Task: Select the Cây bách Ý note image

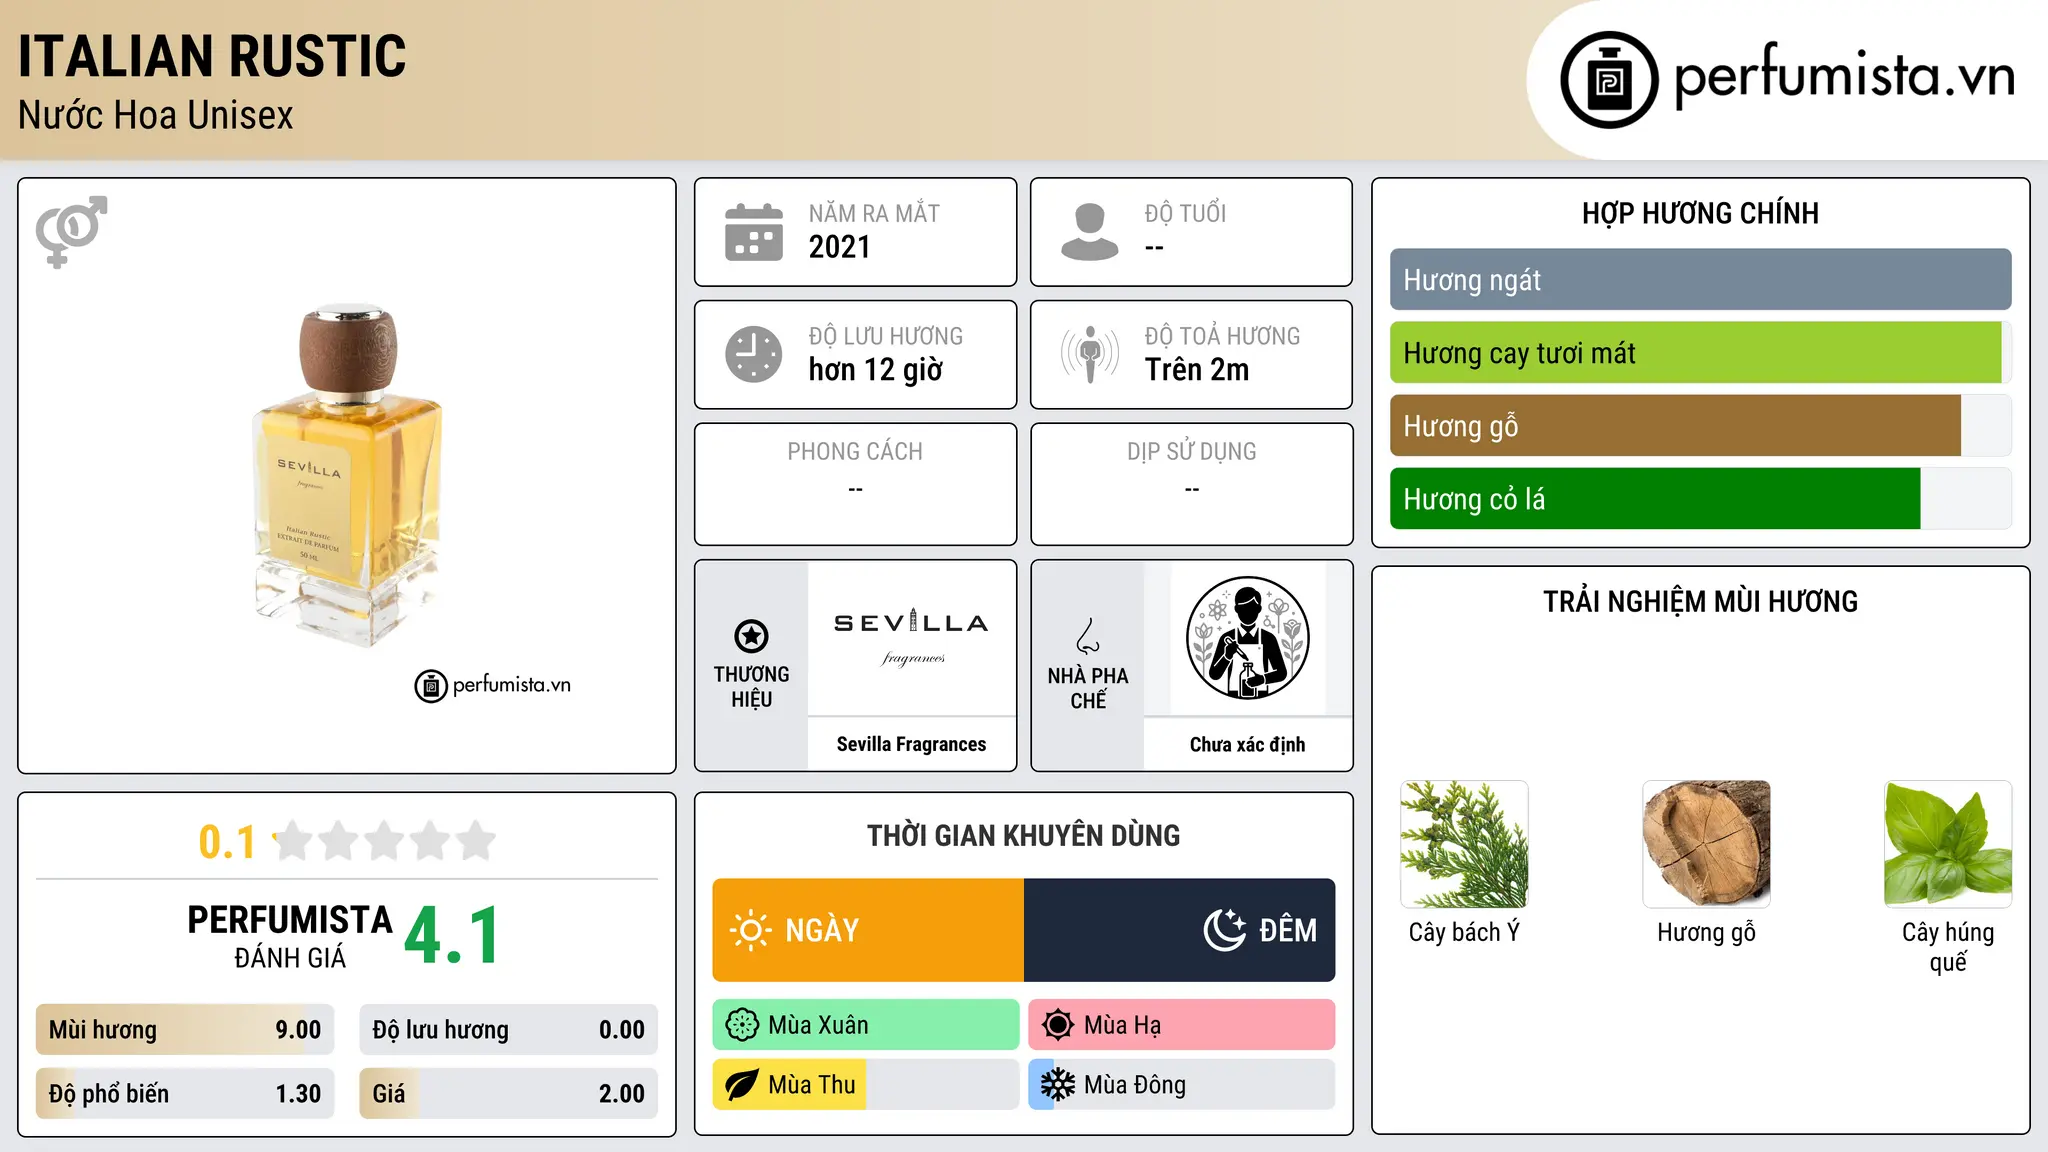Action: click(1464, 844)
